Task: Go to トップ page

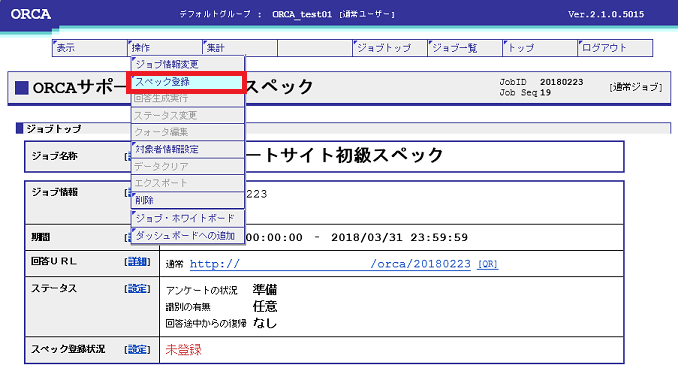Action: [x=540, y=48]
